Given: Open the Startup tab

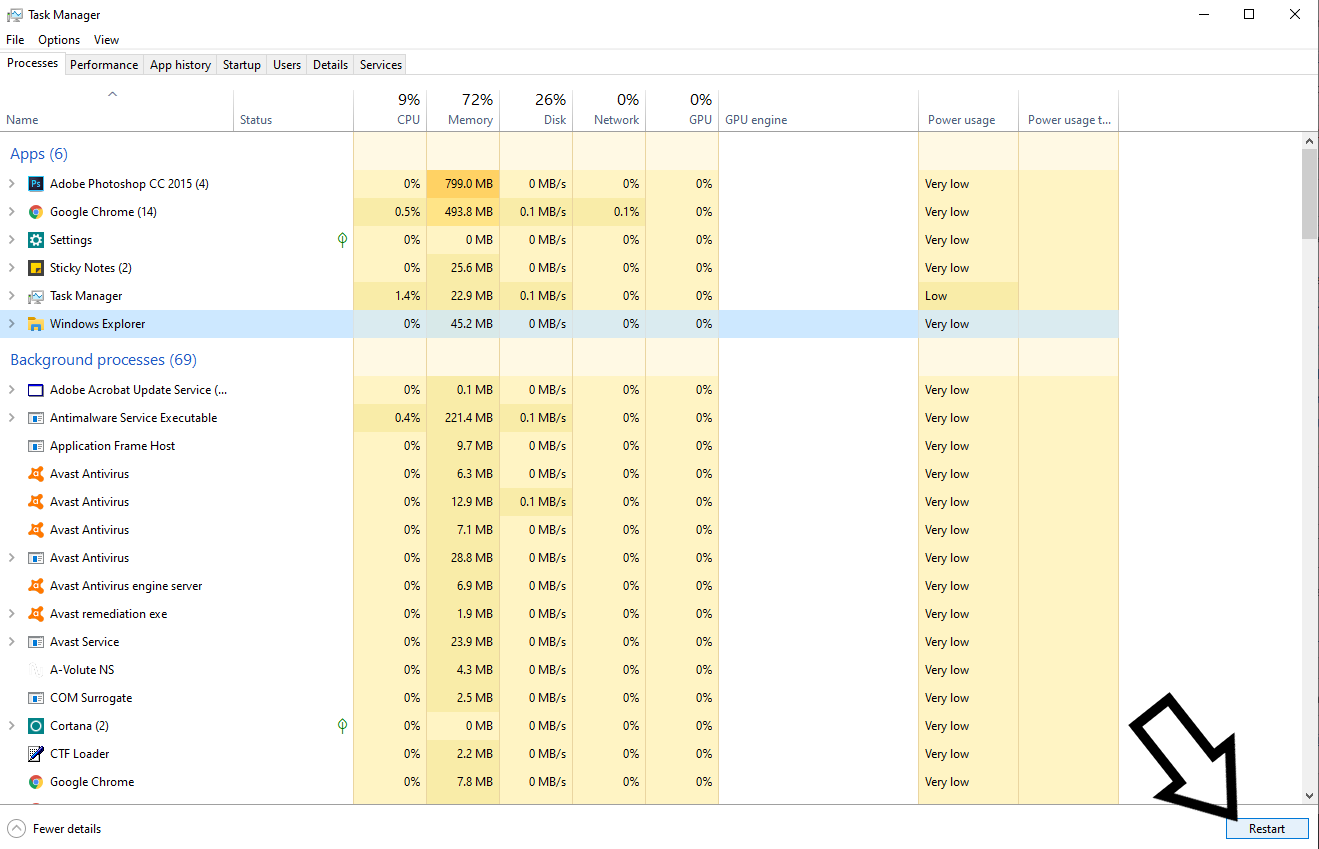Looking at the screenshot, I should pyautogui.click(x=242, y=65).
